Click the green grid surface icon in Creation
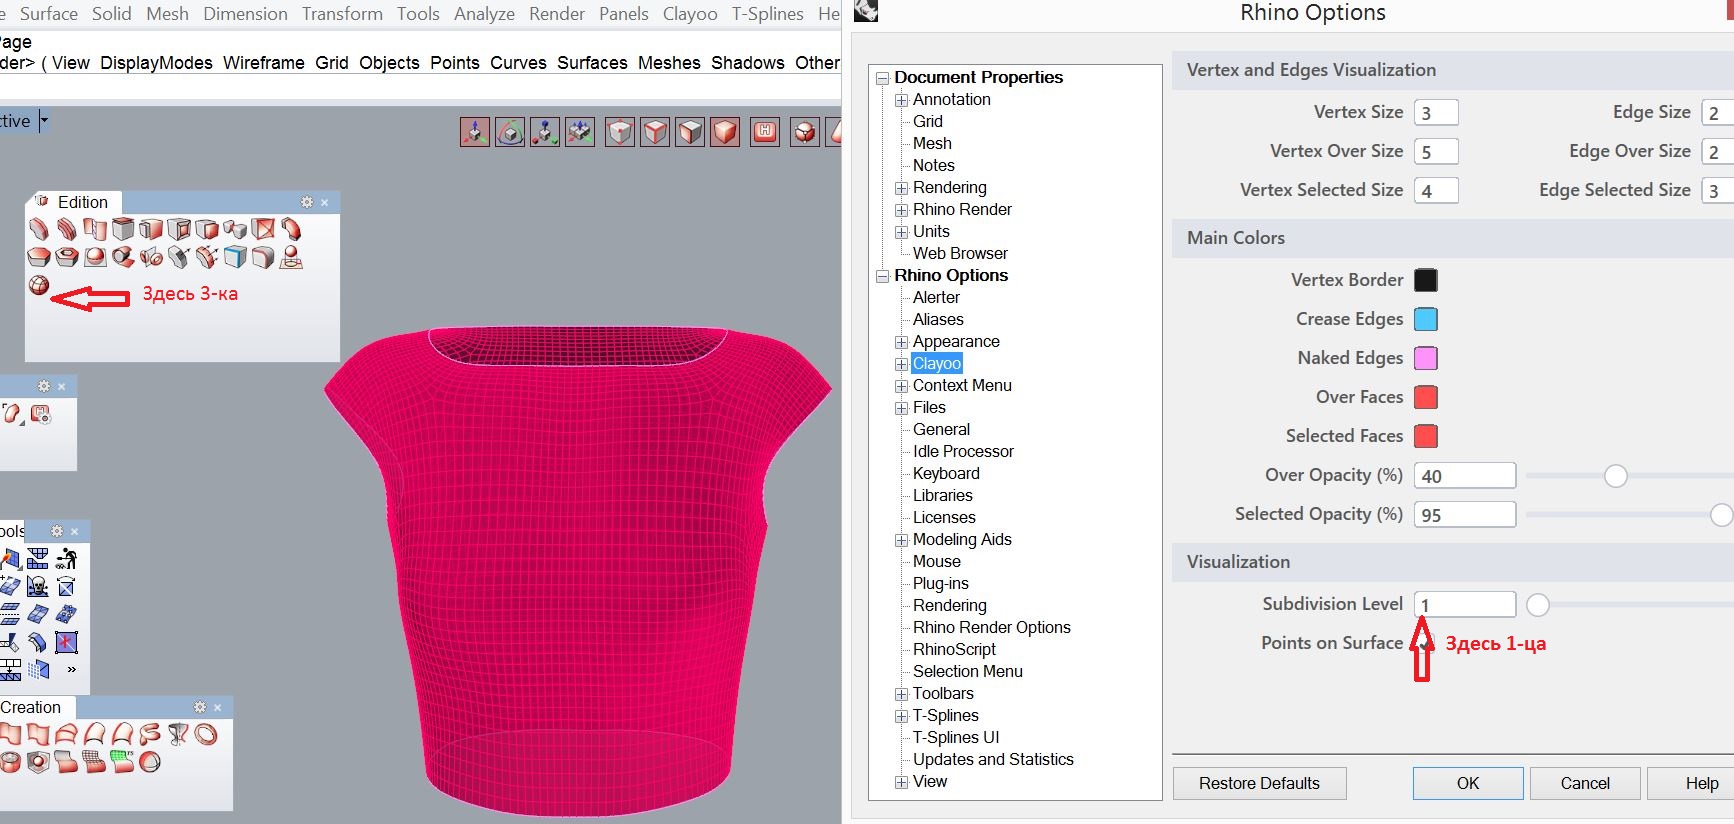The width and height of the screenshot is (1734, 824). tap(122, 762)
